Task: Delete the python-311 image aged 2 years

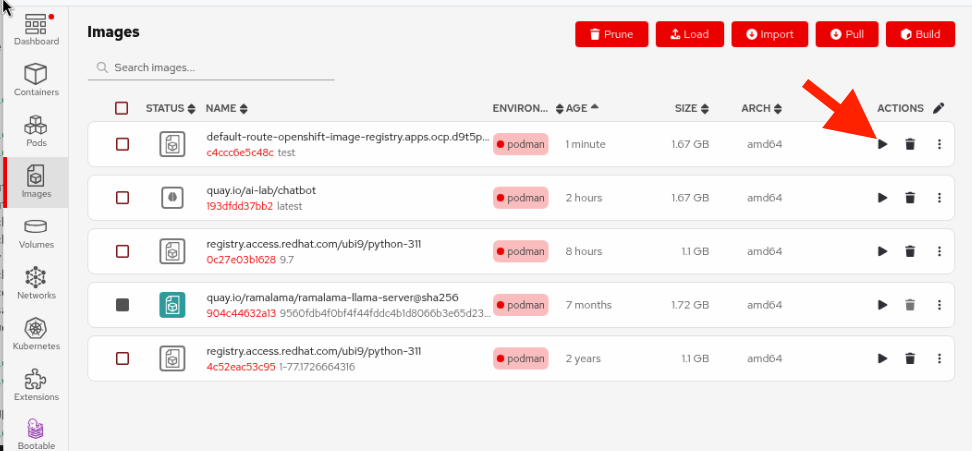Action: [x=910, y=358]
